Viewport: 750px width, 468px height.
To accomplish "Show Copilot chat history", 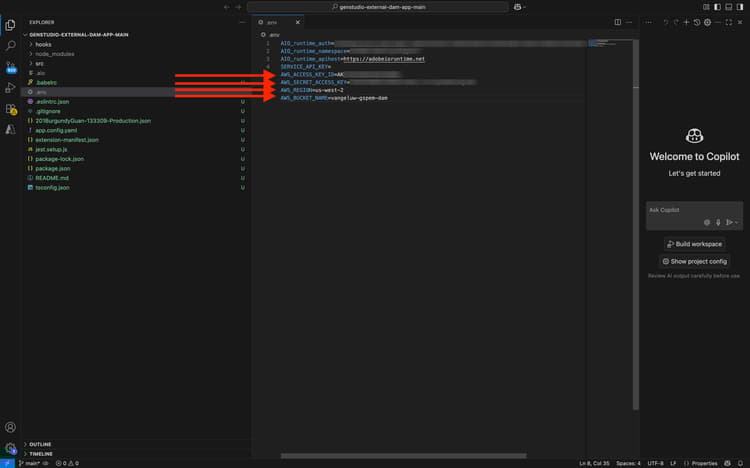I will pos(697,22).
